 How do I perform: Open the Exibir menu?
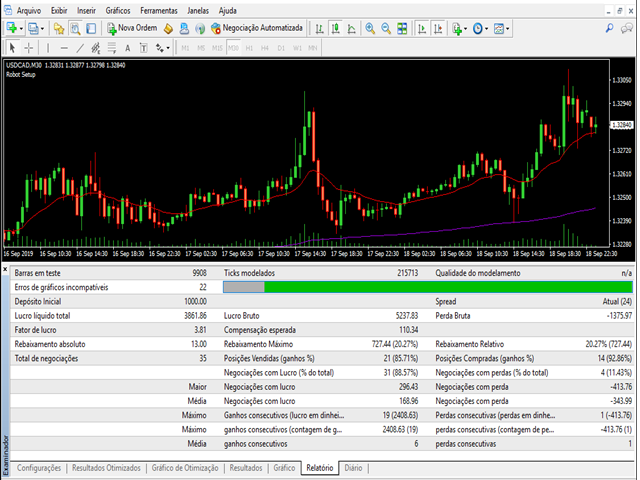[x=59, y=11]
